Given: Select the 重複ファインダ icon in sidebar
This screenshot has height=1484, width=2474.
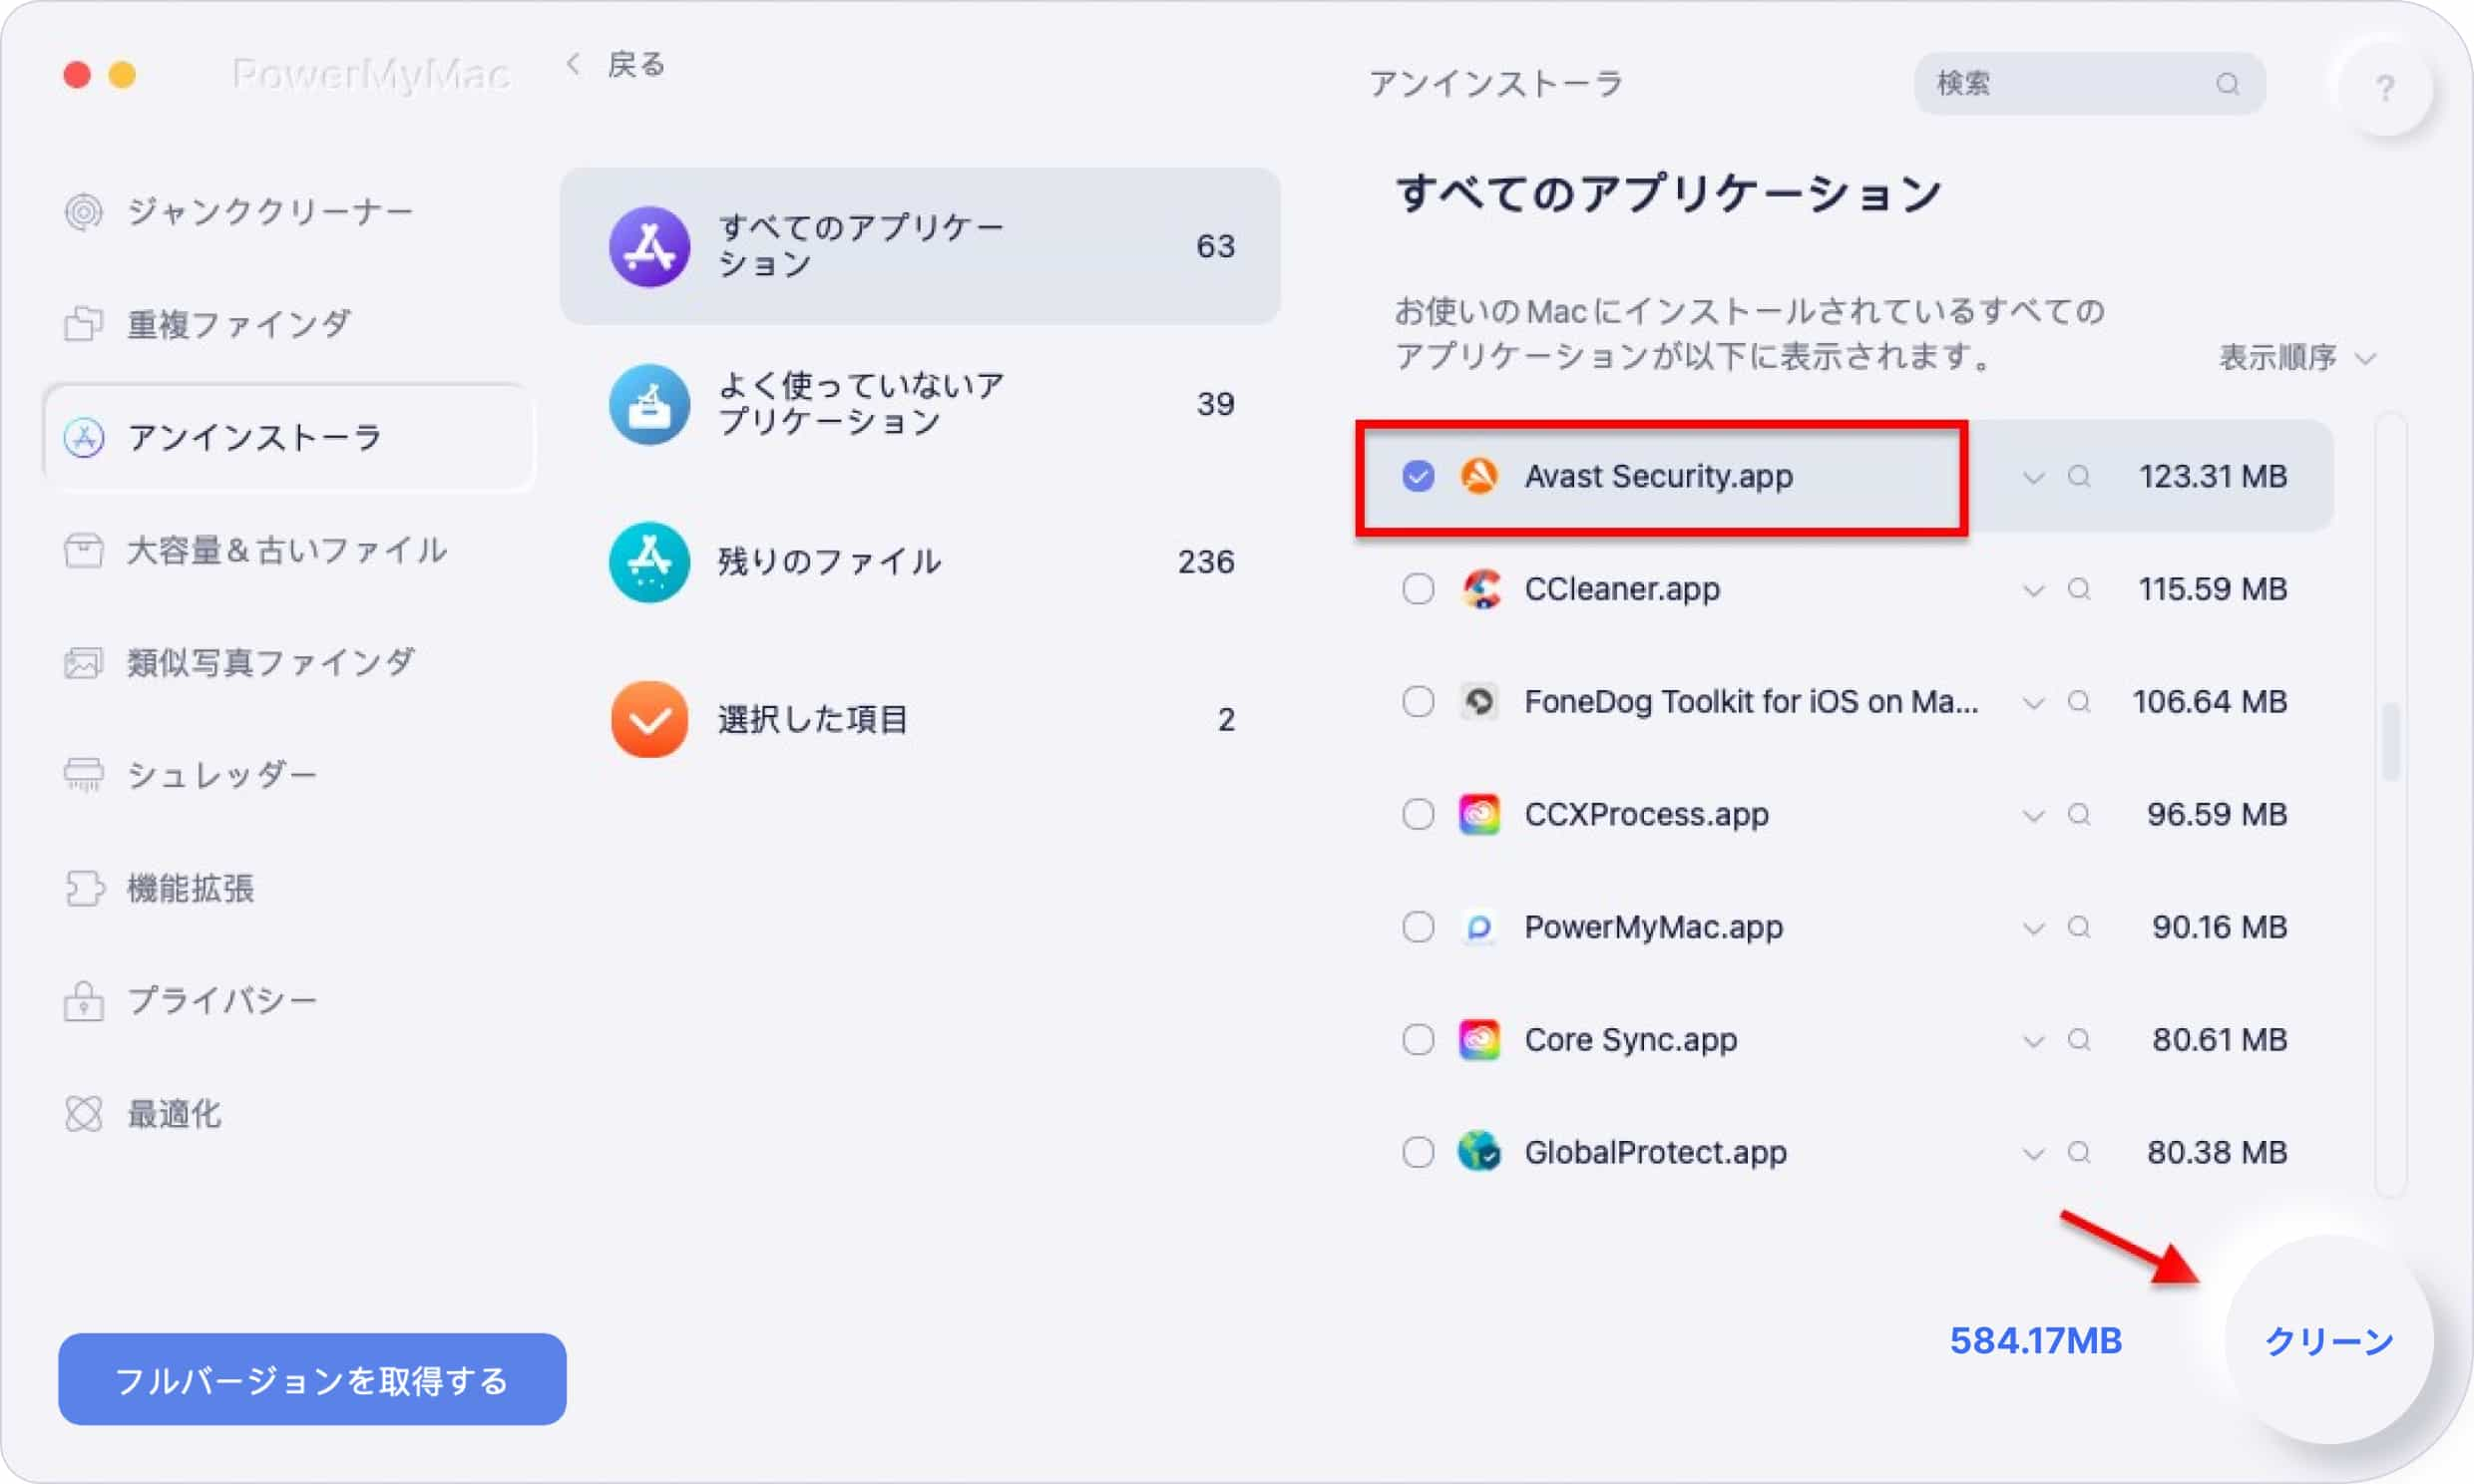Looking at the screenshot, I should pos(83,321).
